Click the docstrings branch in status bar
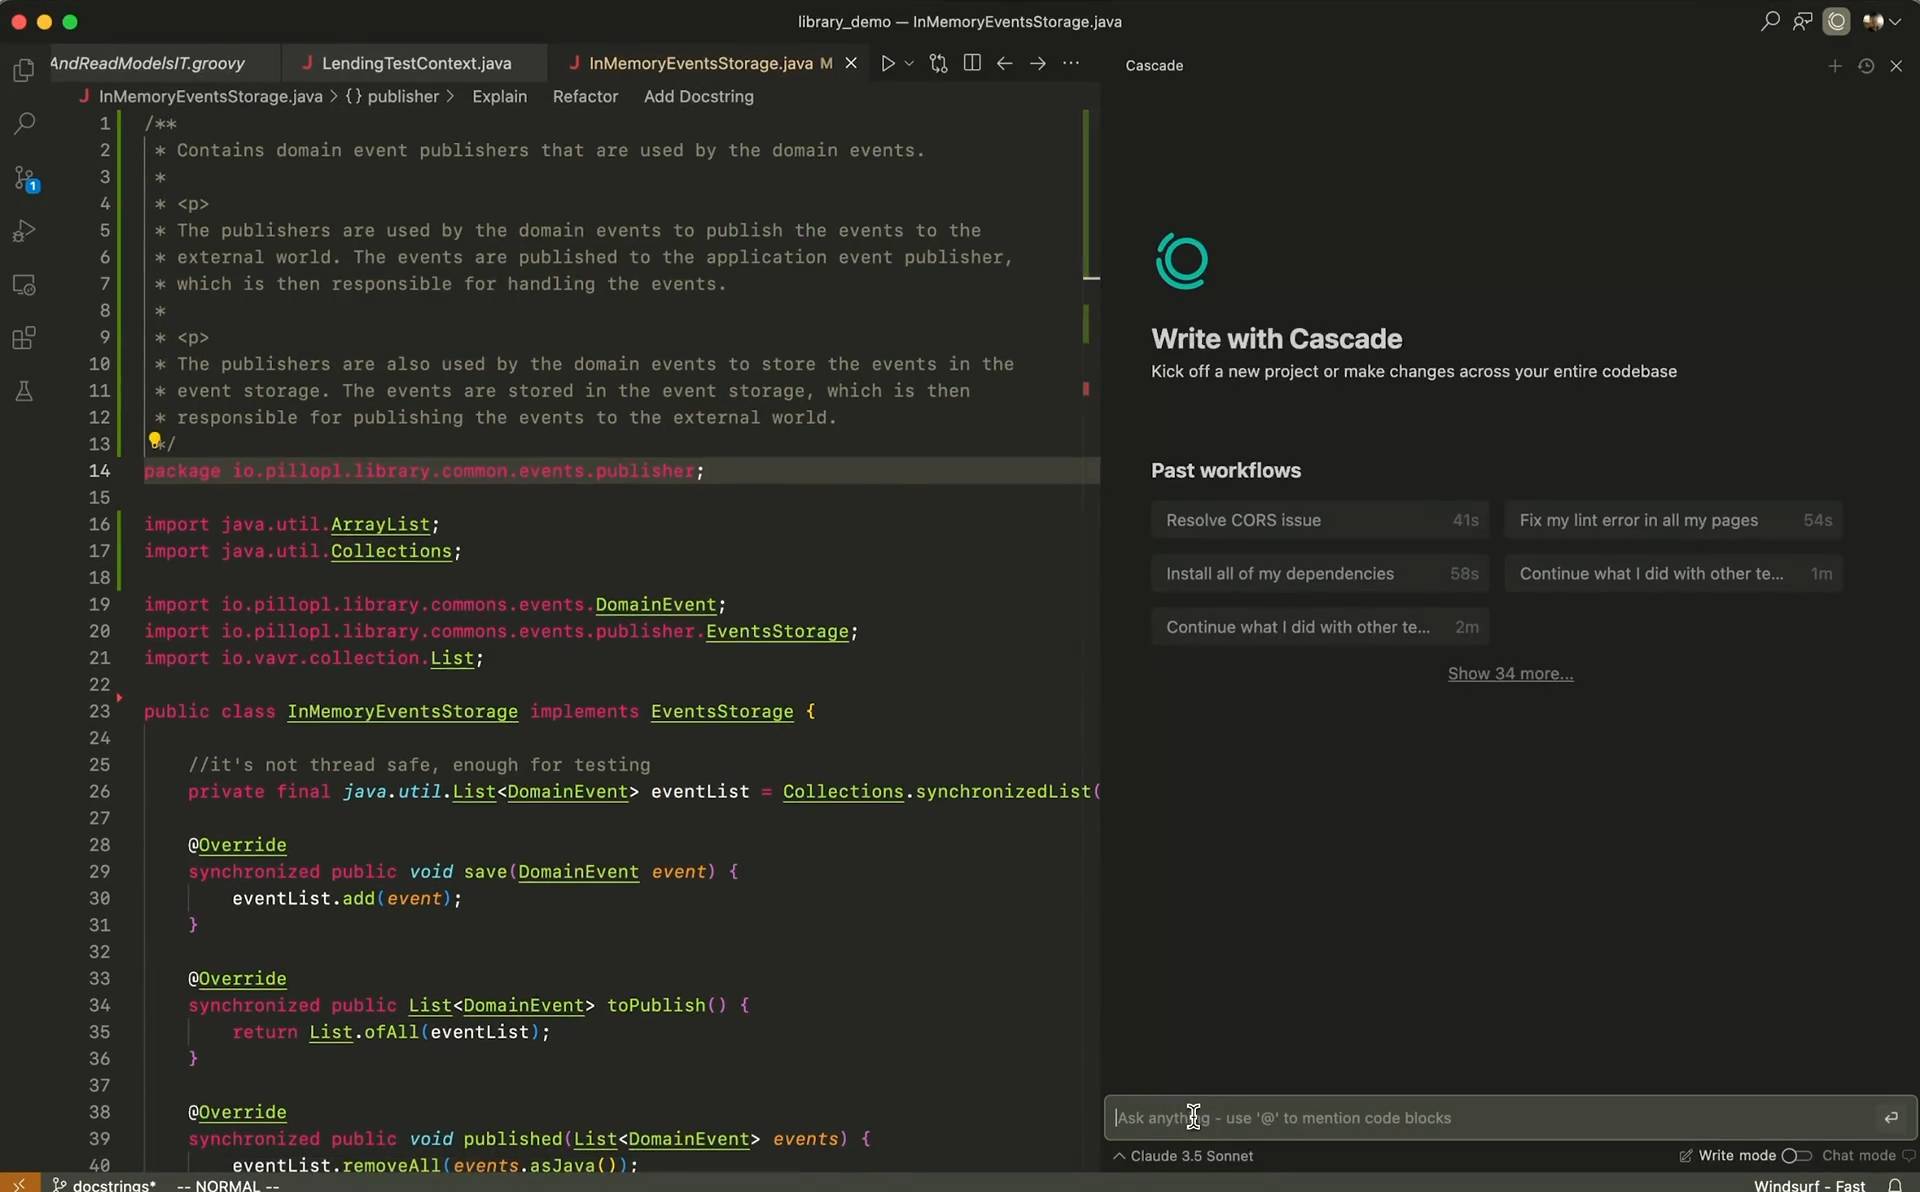 (106, 1185)
